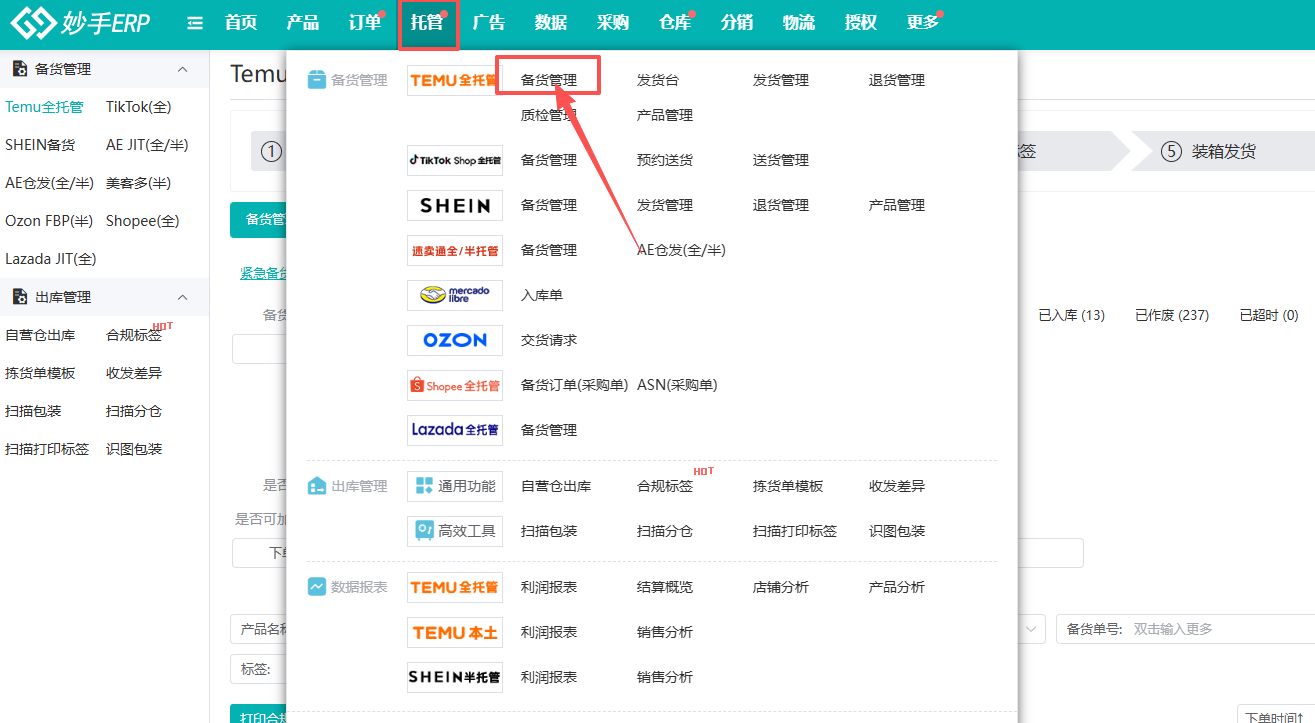Open the 更多 navigation menu
The width and height of the screenshot is (1315, 723).
pos(923,23)
